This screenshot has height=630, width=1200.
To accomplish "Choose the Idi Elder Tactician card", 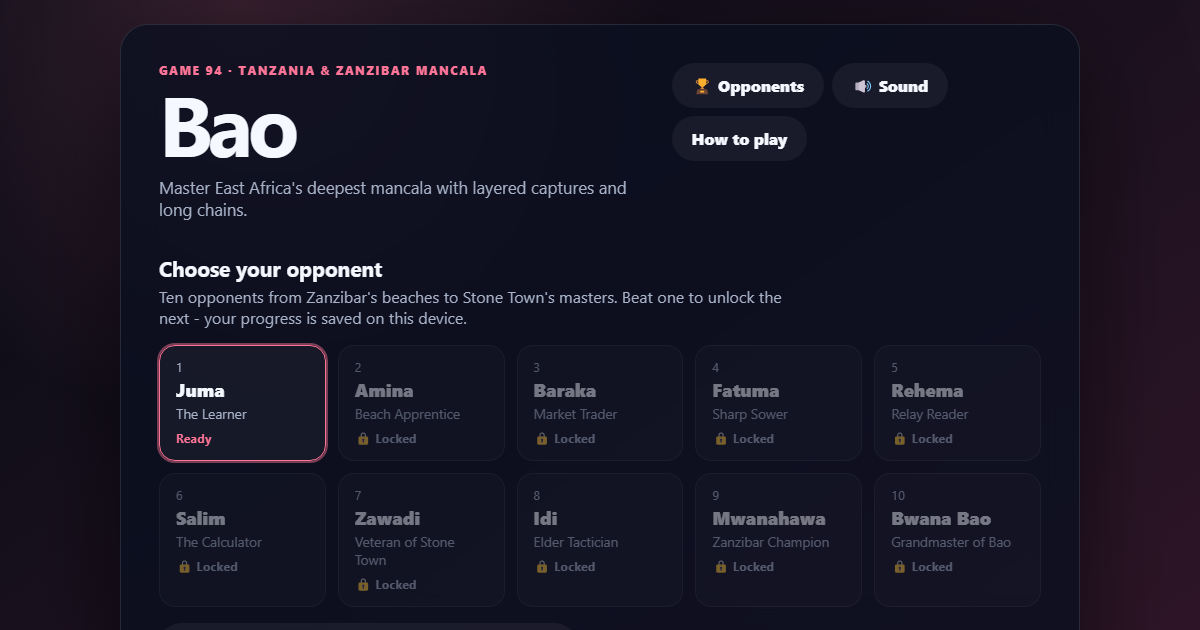I will [x=600, y=540].
